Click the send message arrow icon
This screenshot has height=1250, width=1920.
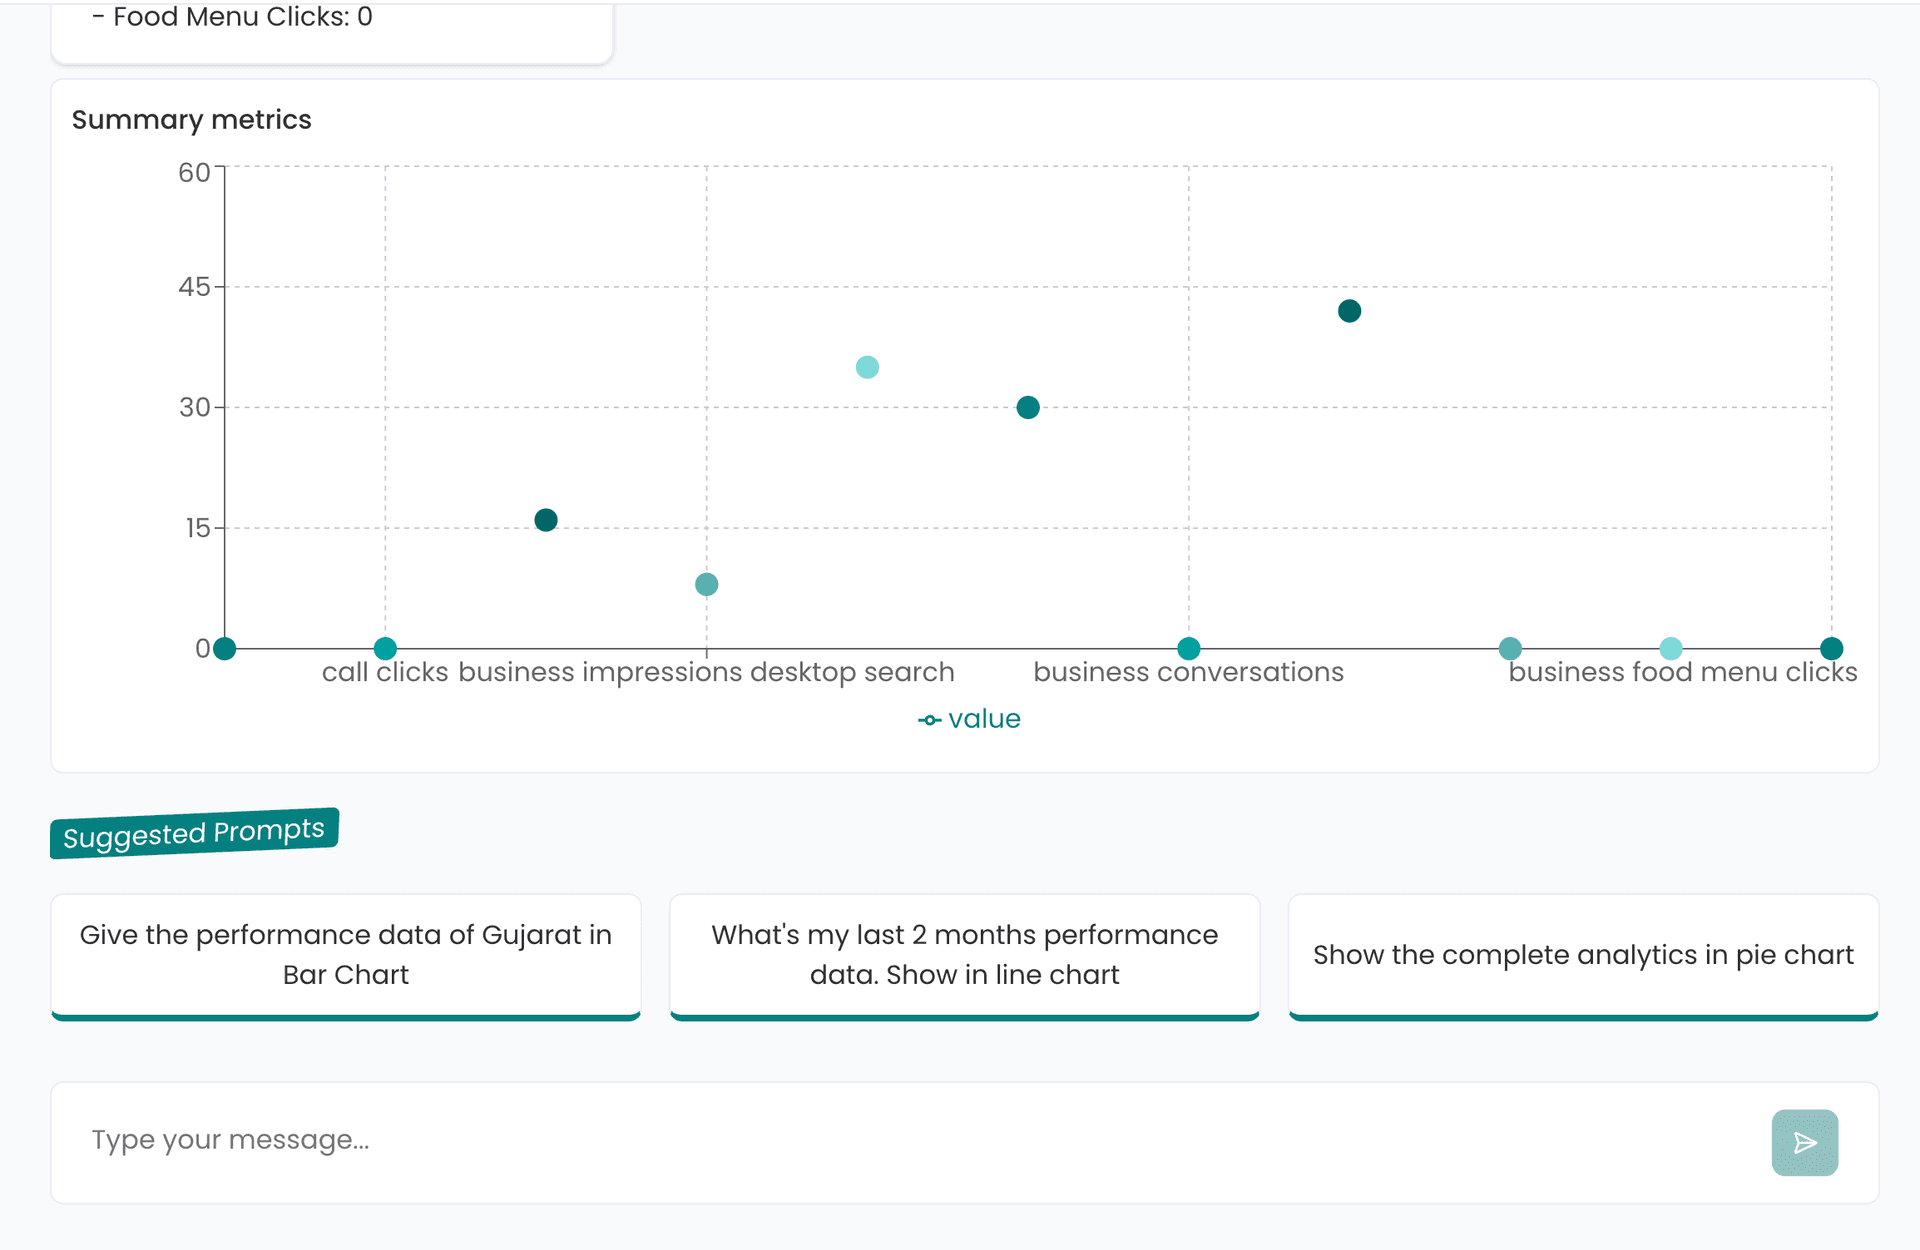click(x=1804, y=1142)
